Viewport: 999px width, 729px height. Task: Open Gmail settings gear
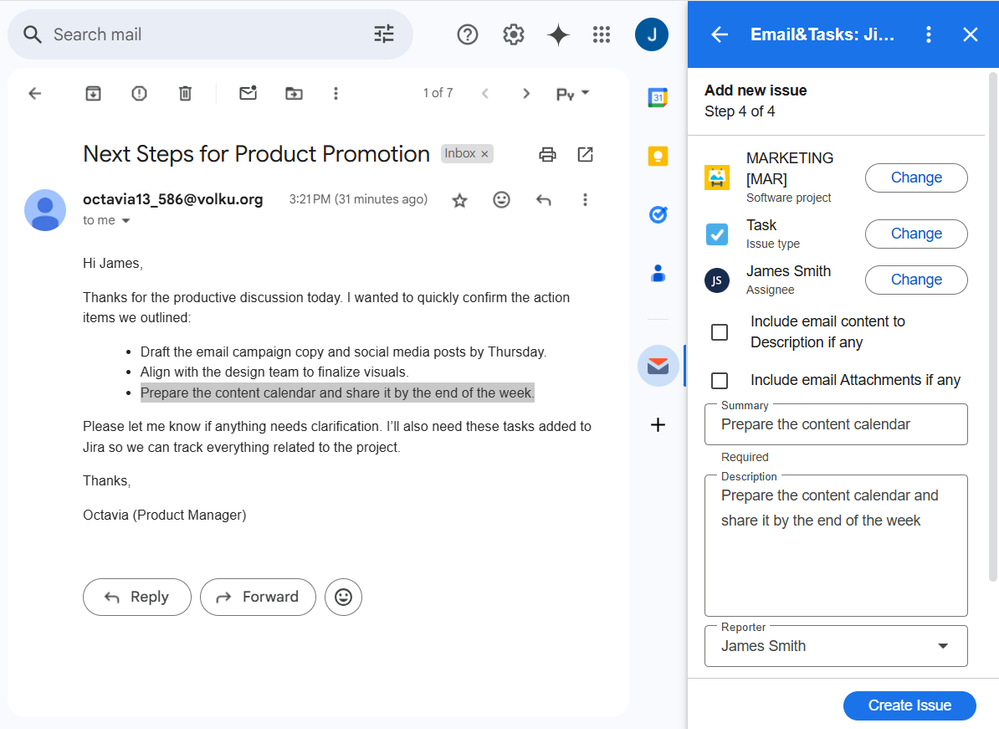514,34
